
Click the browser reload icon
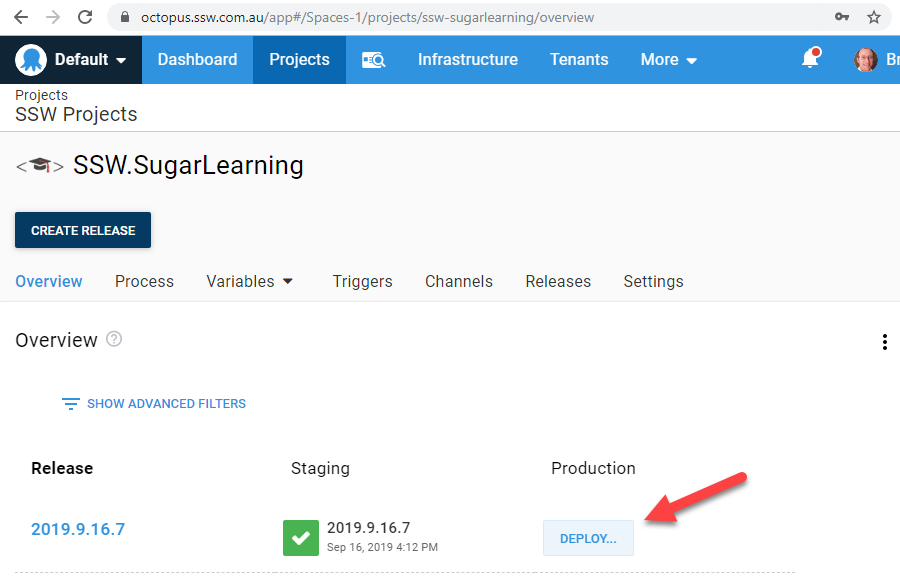pos(85,17)
